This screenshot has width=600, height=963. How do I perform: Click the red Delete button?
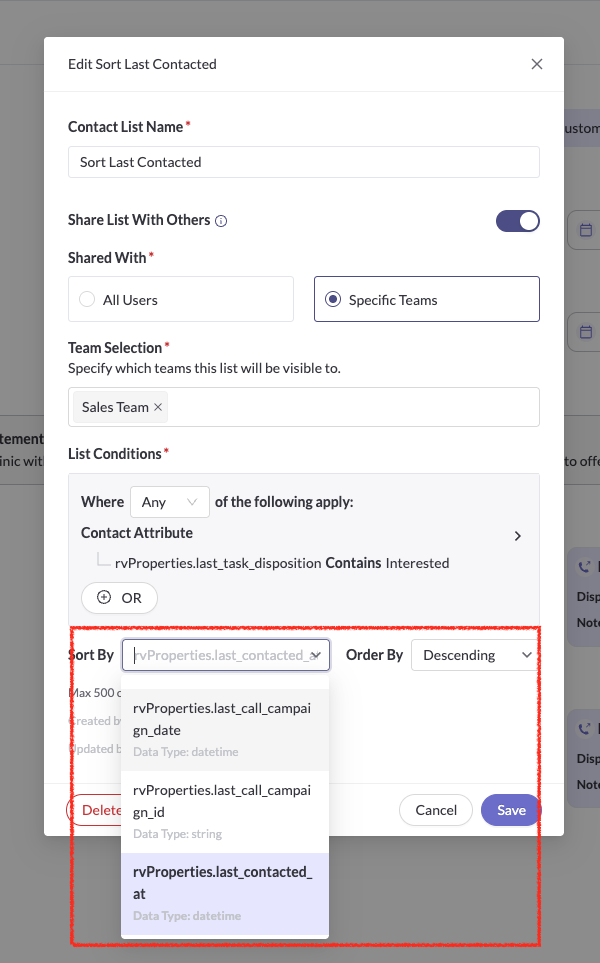[x=94, y=810]
